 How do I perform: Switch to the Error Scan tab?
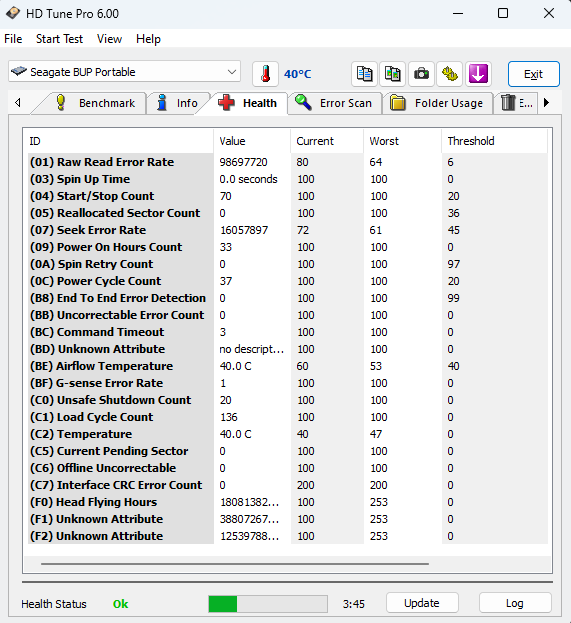click(335, 103)
